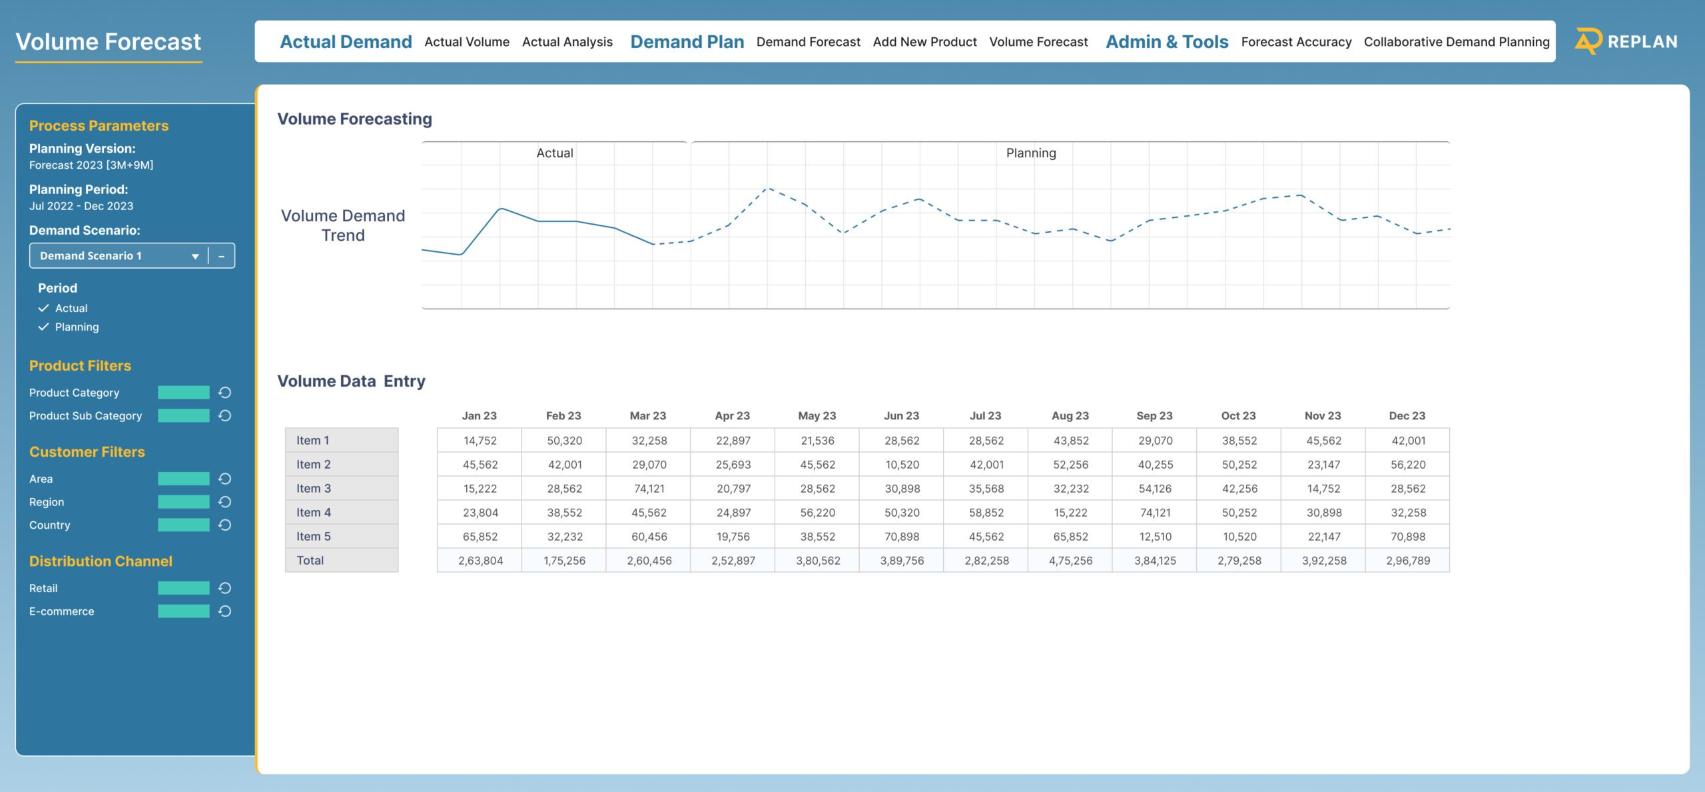Viewport: 1705px width, 792px height.
Task: Click the minus button beside Demand Scenario 1
Action: tap(222, 256)
